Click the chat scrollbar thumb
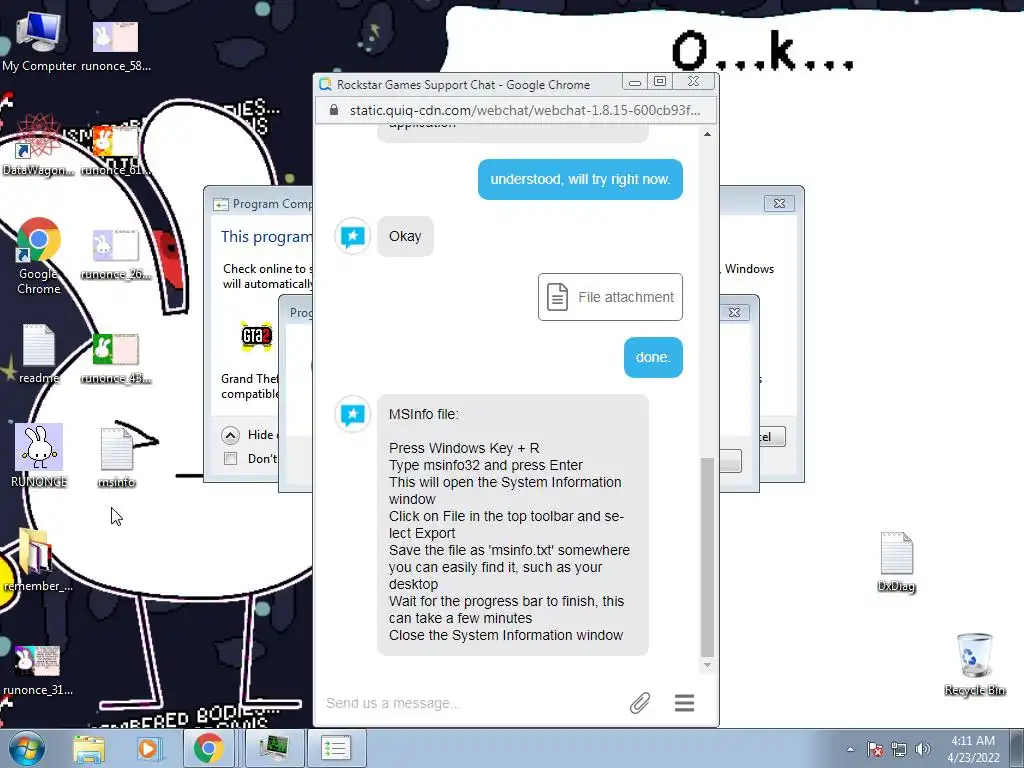The image size is (1024, 768). (707, 557)
